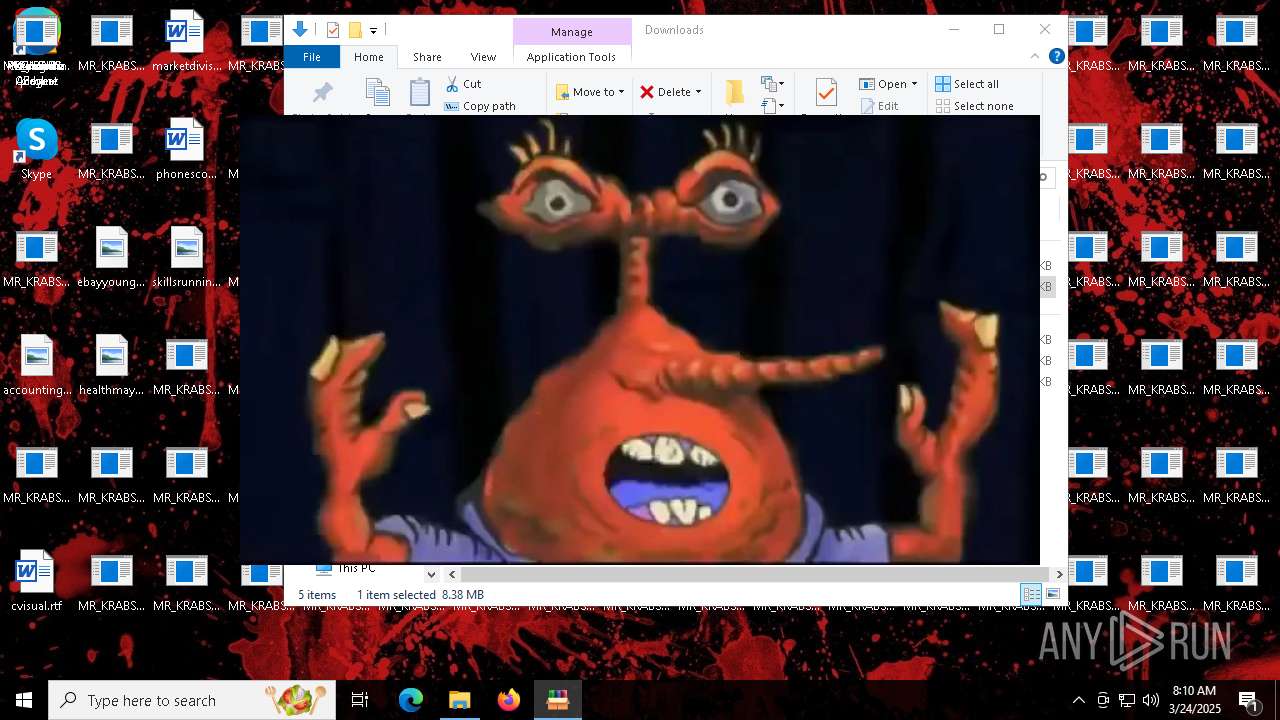Select accounting... image file on desktop
Image resolution: width=1280 pixels, height=720 pixels.
[x=37, y=366]
